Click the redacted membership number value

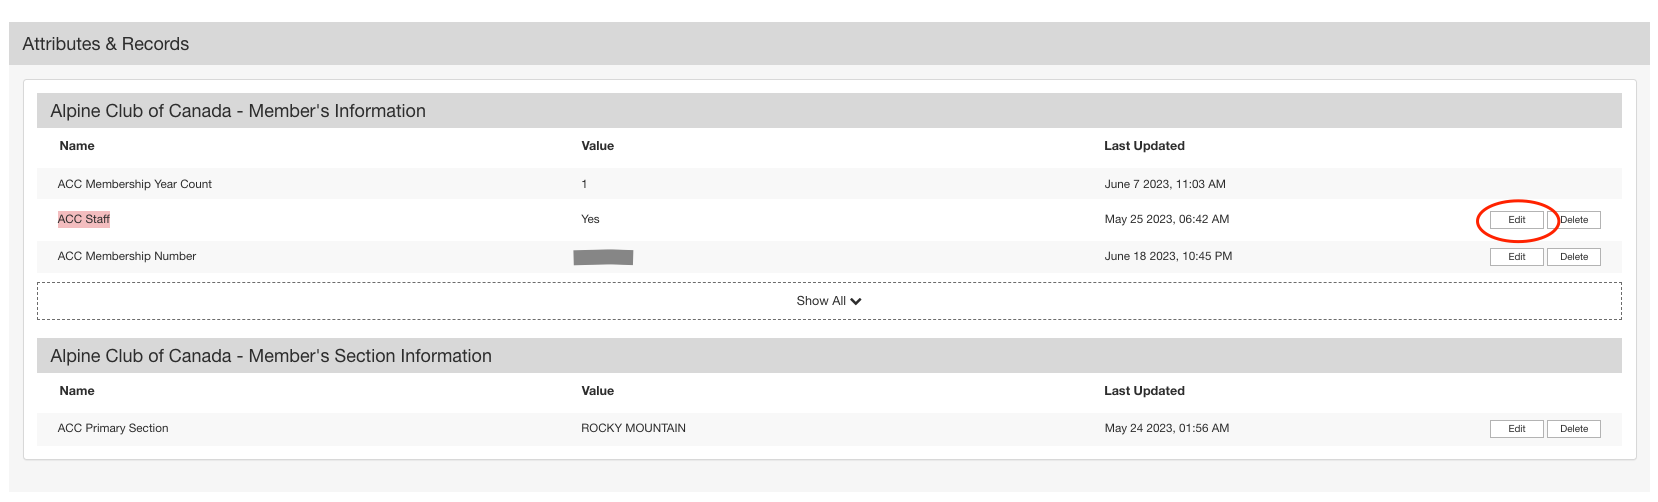pyautogui.click(x=603, y=257)
